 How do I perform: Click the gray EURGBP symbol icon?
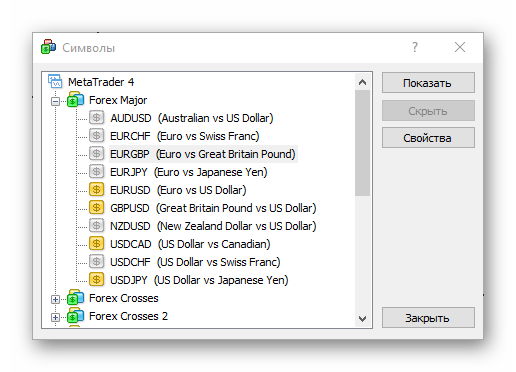click(96, 154)
